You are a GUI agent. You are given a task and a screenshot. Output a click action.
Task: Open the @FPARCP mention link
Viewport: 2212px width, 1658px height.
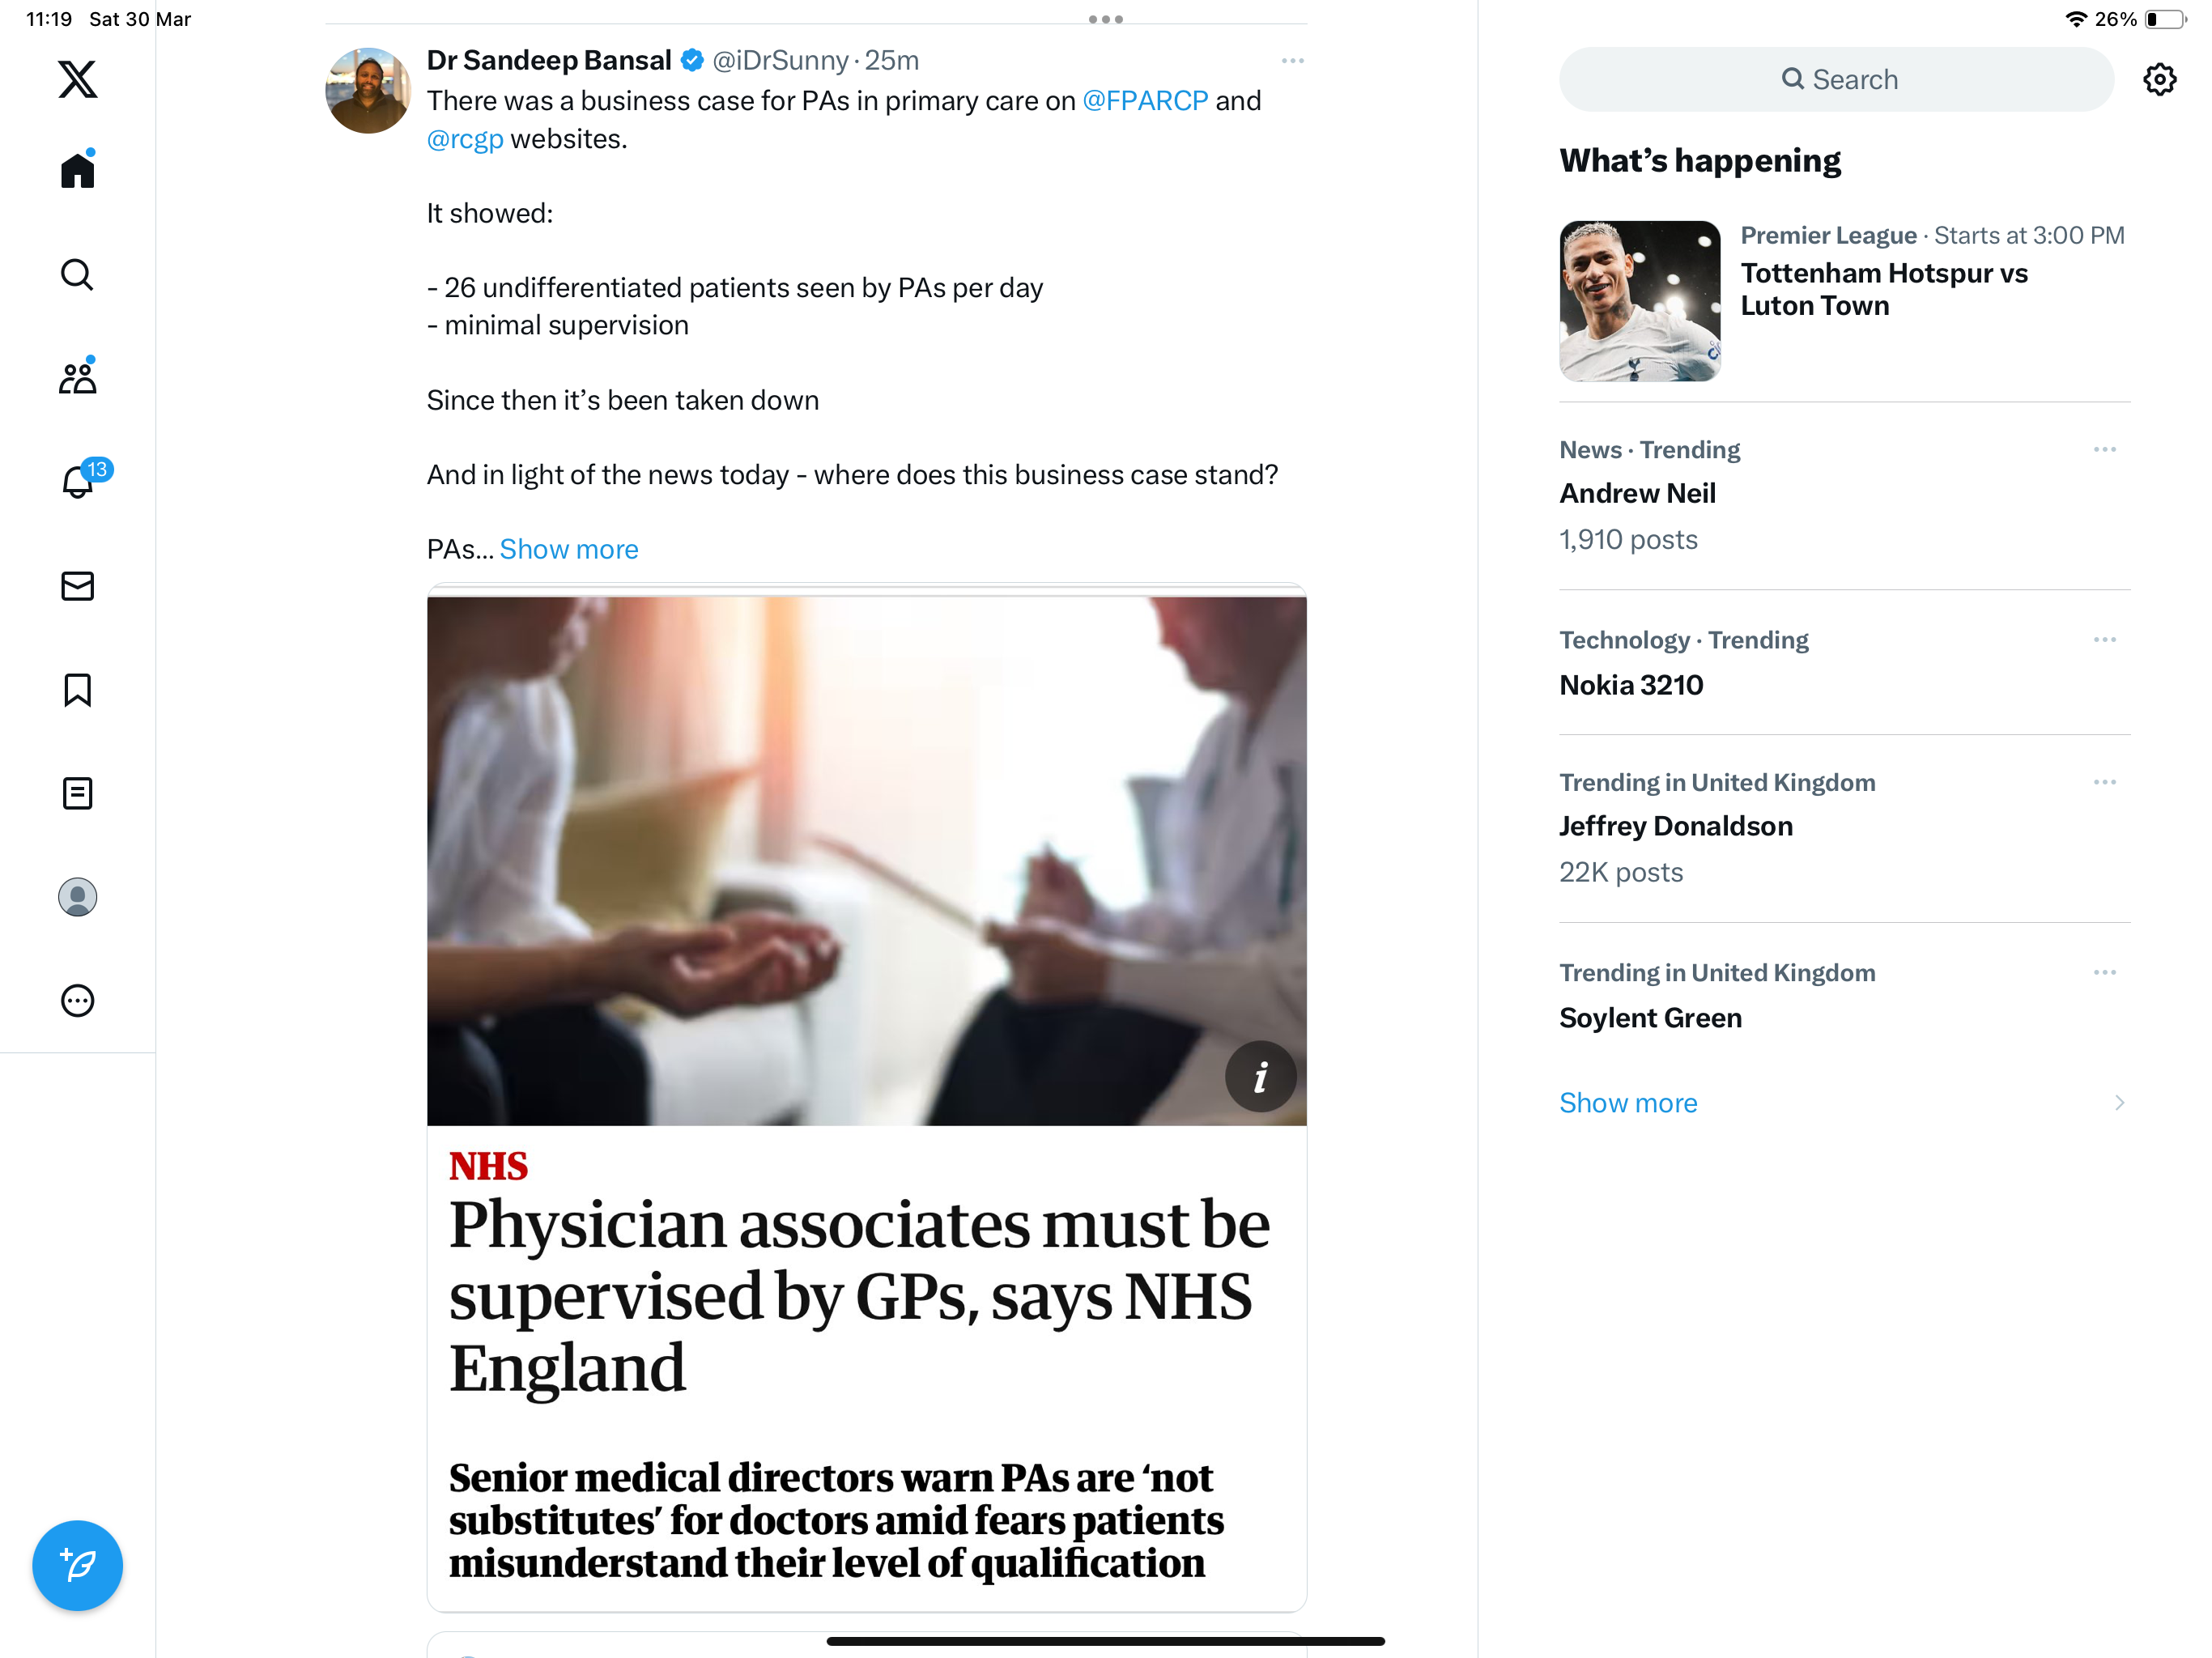click(1145, 101)
